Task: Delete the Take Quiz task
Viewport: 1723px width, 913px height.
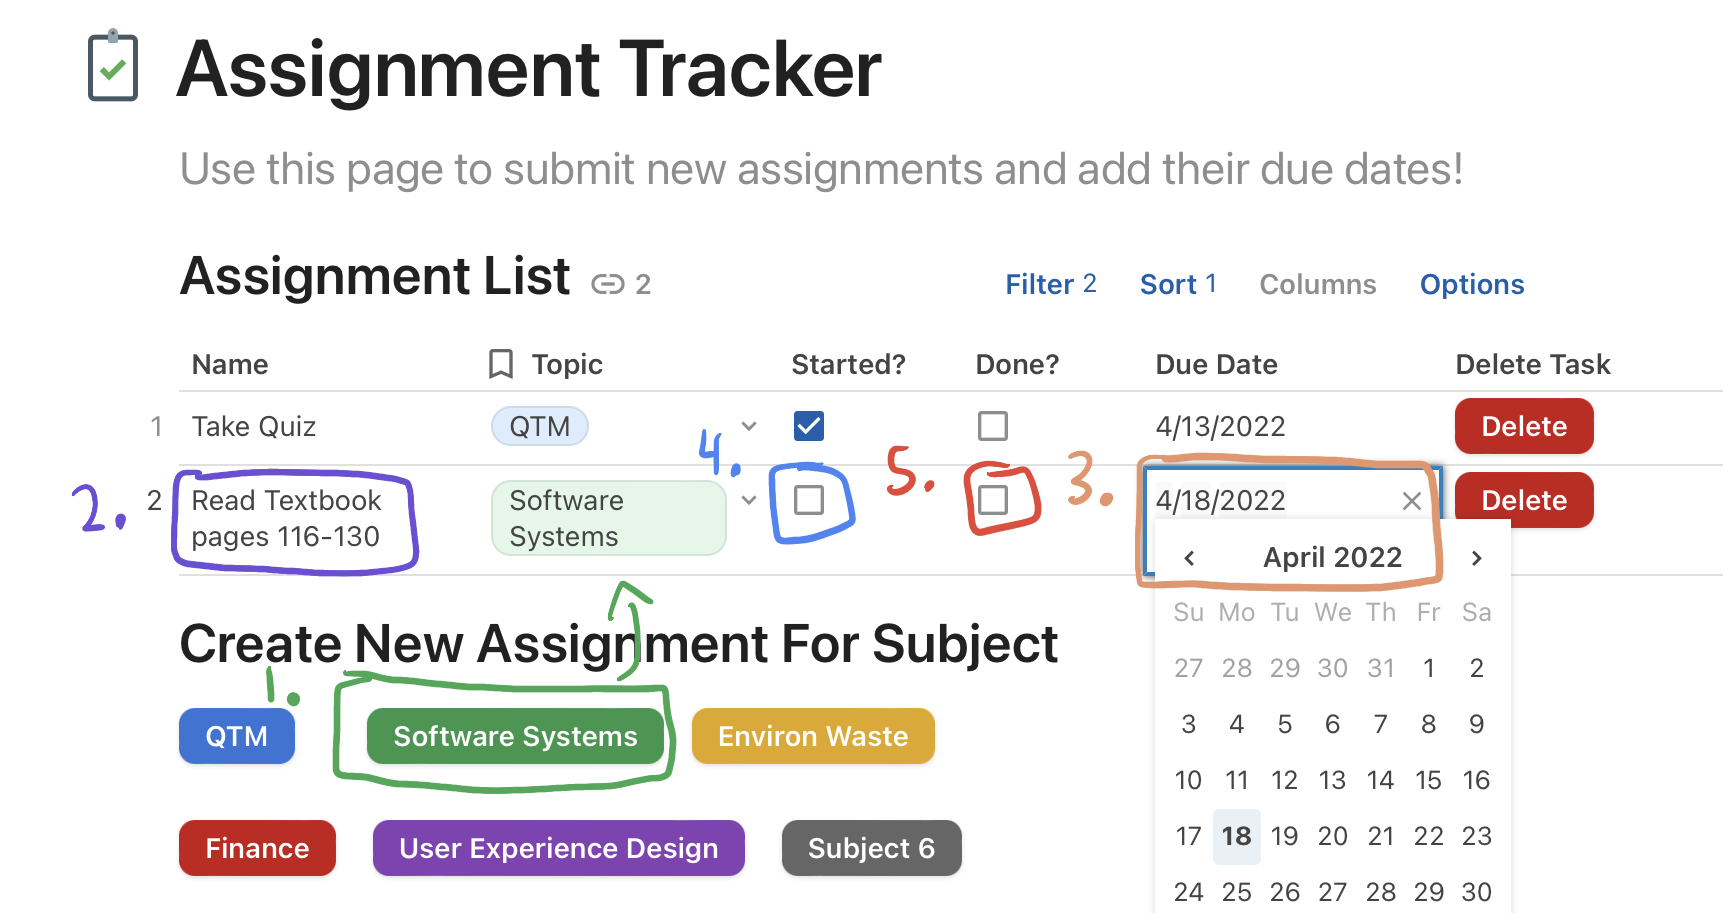Action: tap(1523, 426)
